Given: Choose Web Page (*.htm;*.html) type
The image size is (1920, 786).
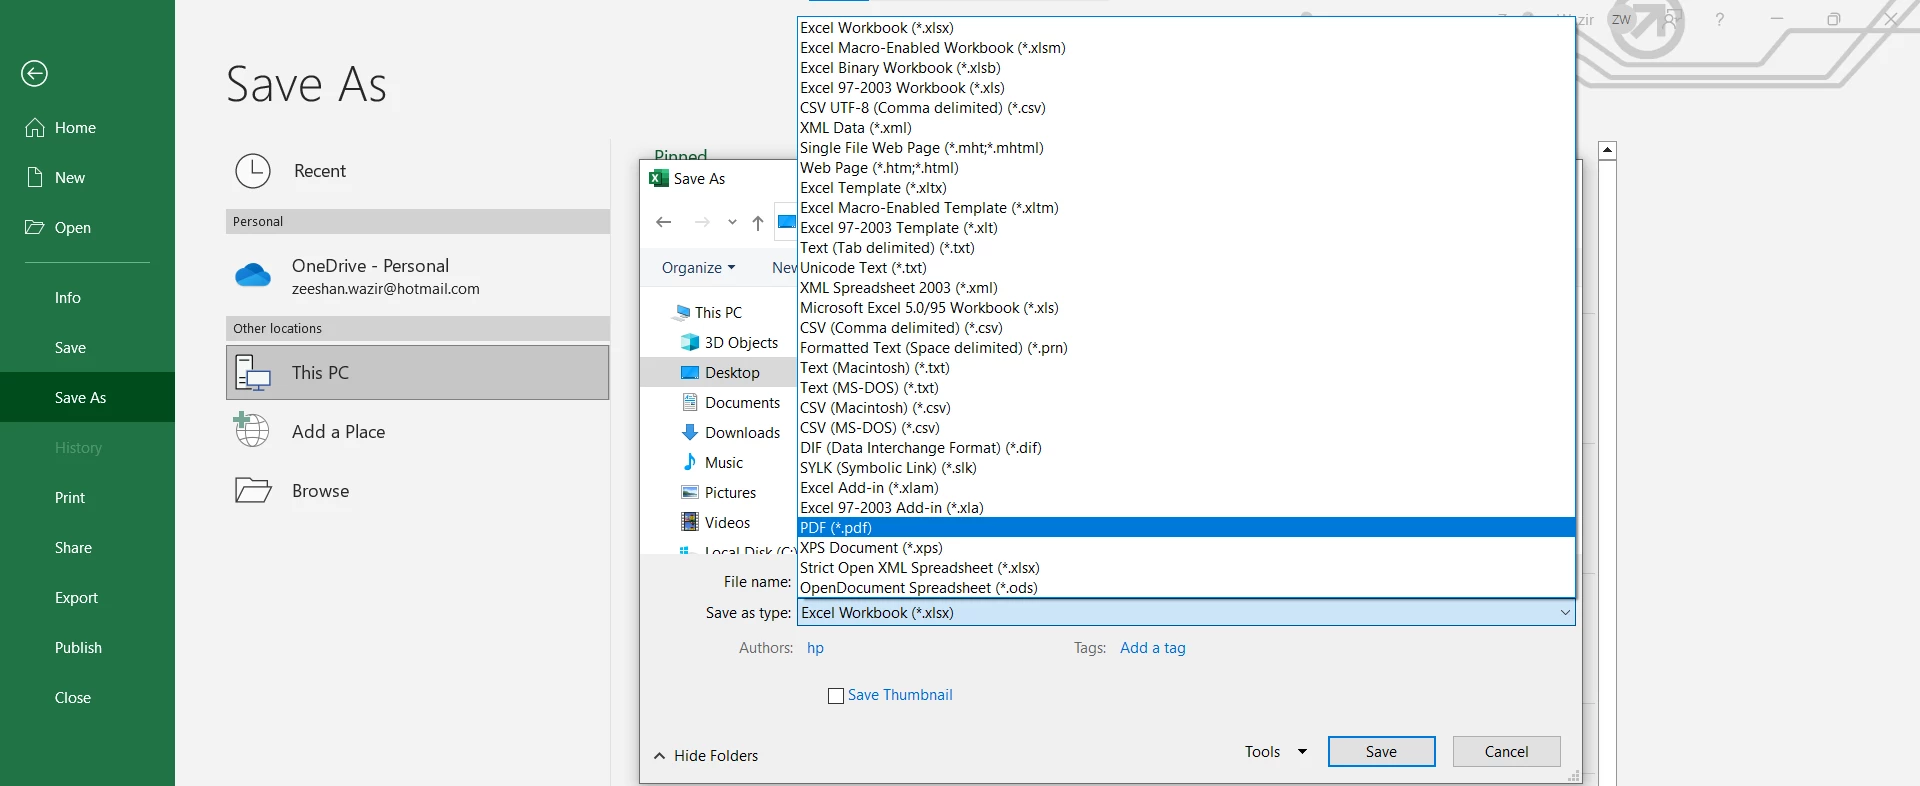Looking at the screenshot, I should tap(1186, 168).
